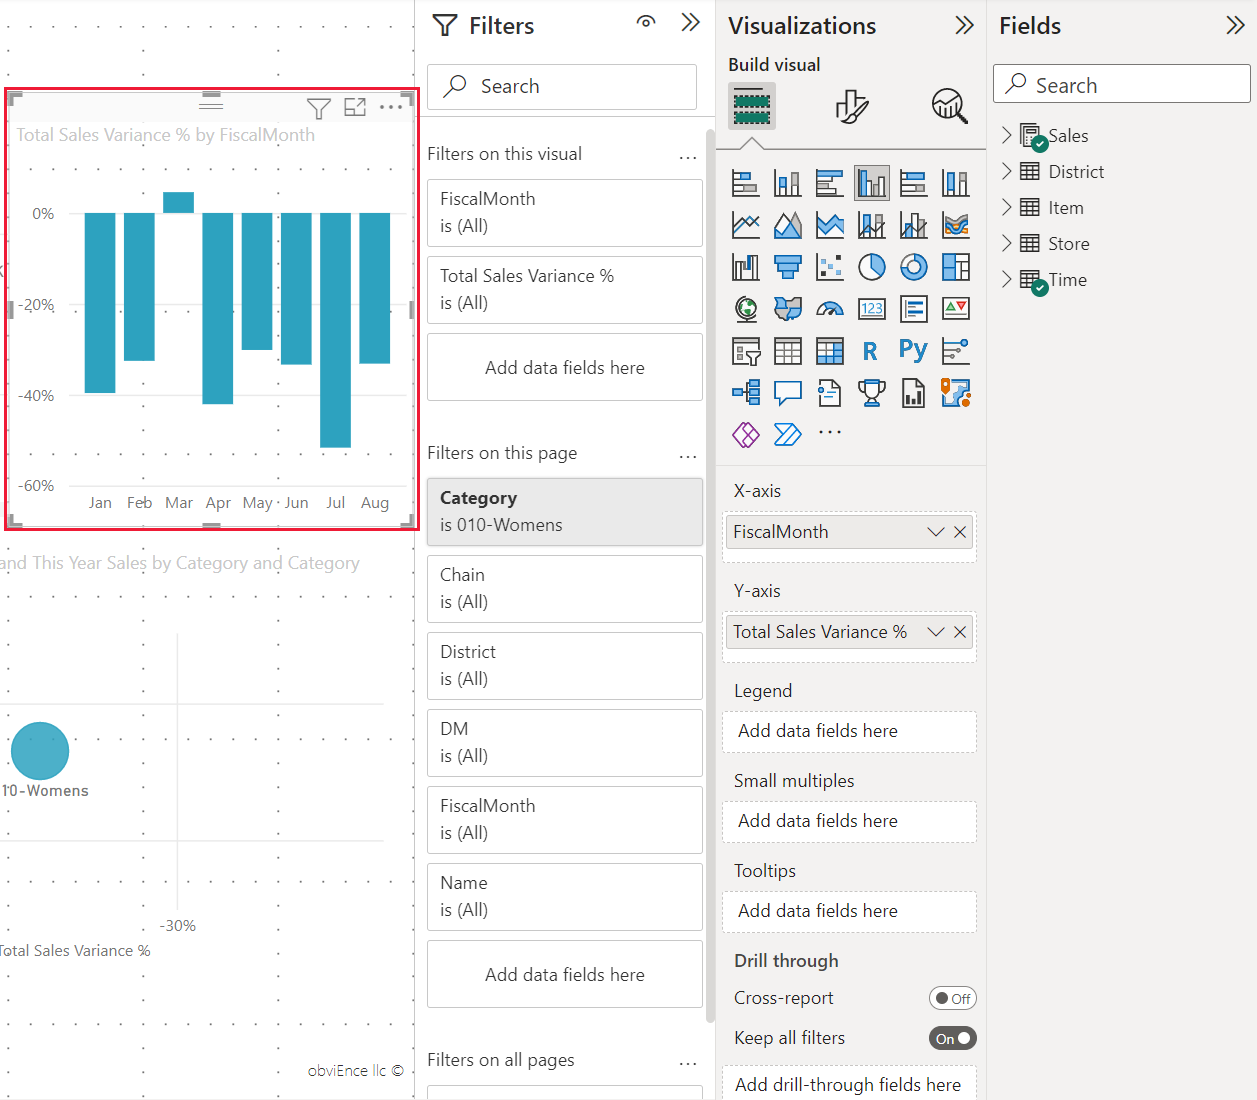Viewport: 1257px width, 1100px height.
Task: Expand the Store table in Fields
Action: (1007, 243)
